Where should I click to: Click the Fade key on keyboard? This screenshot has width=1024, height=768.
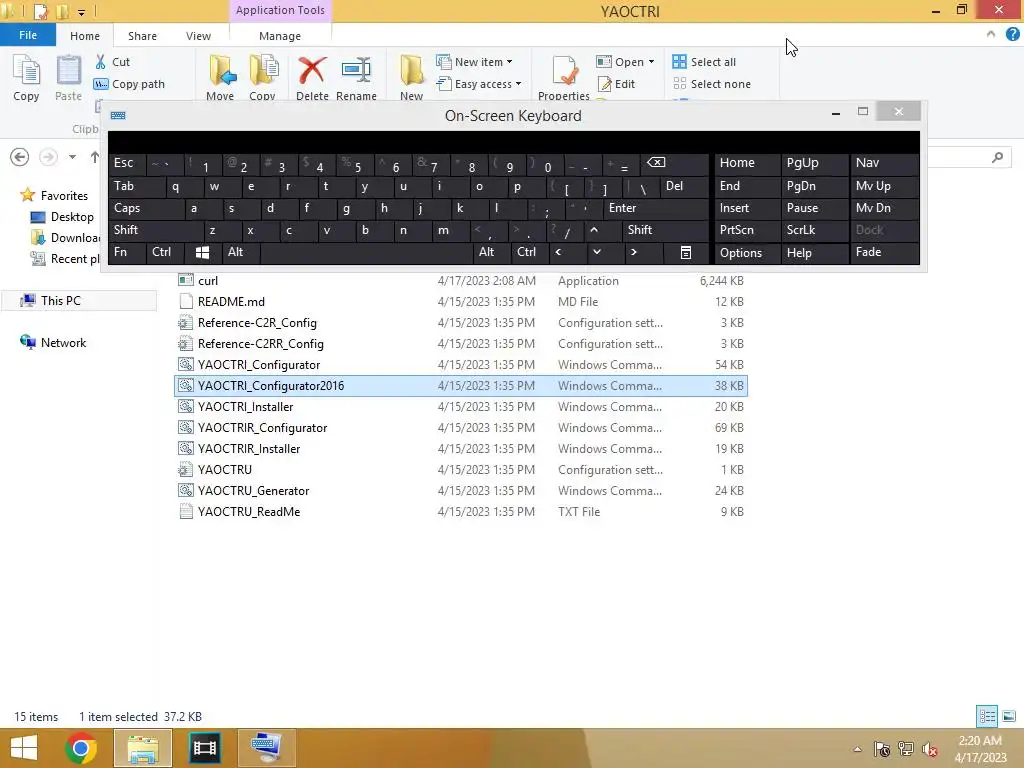[884, 253]
